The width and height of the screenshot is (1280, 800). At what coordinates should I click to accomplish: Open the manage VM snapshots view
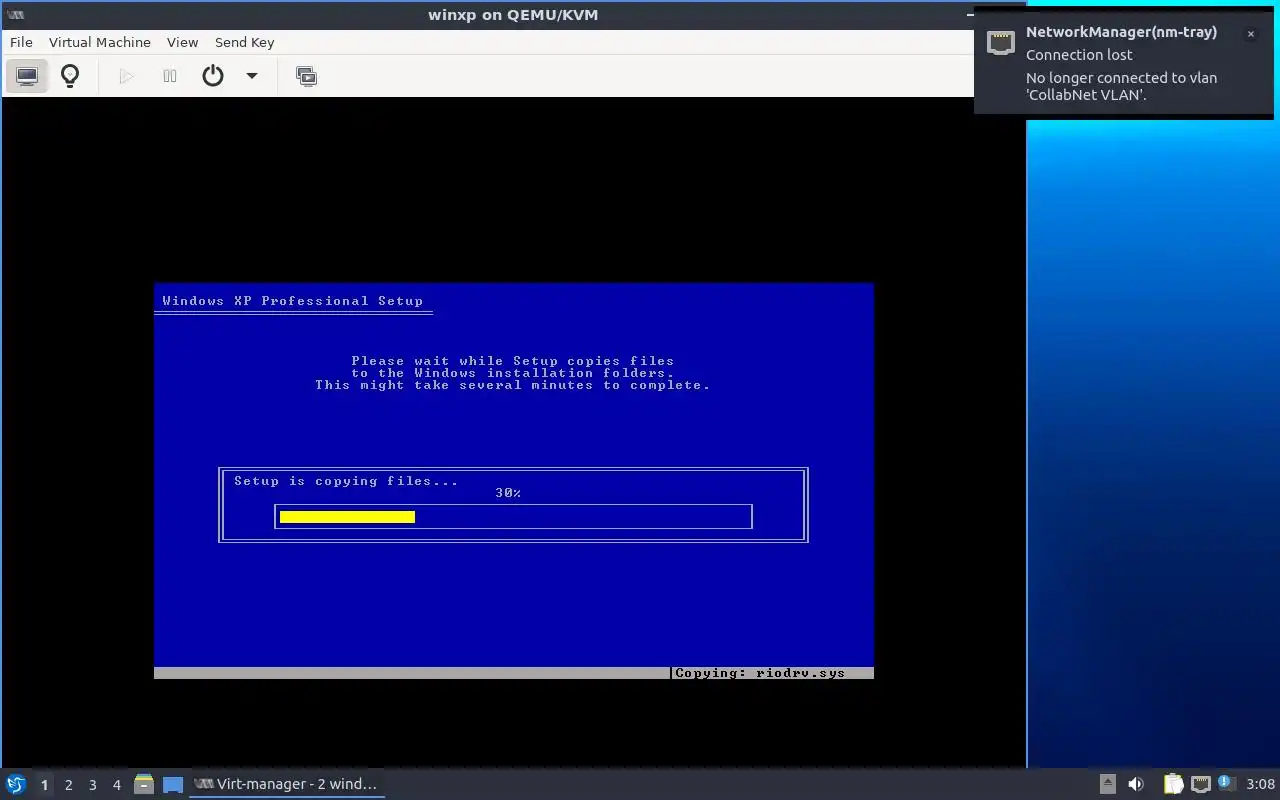click(306, 76)
